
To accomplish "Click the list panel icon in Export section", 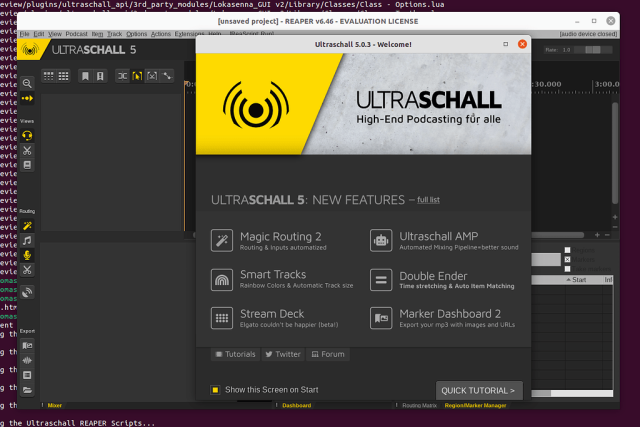I will tap(27, 375).
